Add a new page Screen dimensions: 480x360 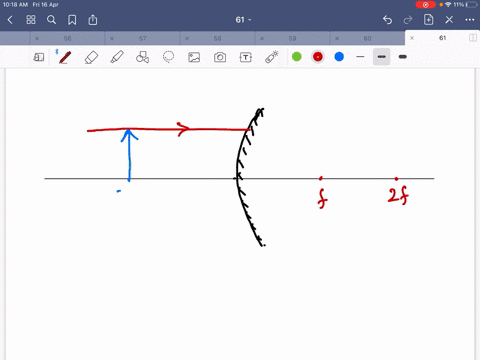click(x=428, y=20)
